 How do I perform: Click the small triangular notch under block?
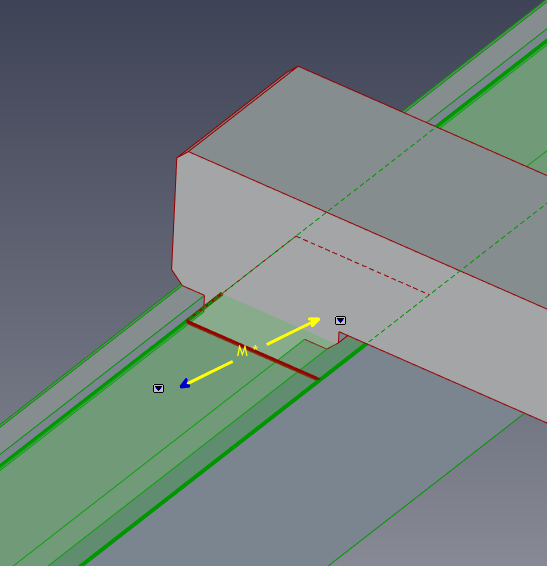point(342,337)
